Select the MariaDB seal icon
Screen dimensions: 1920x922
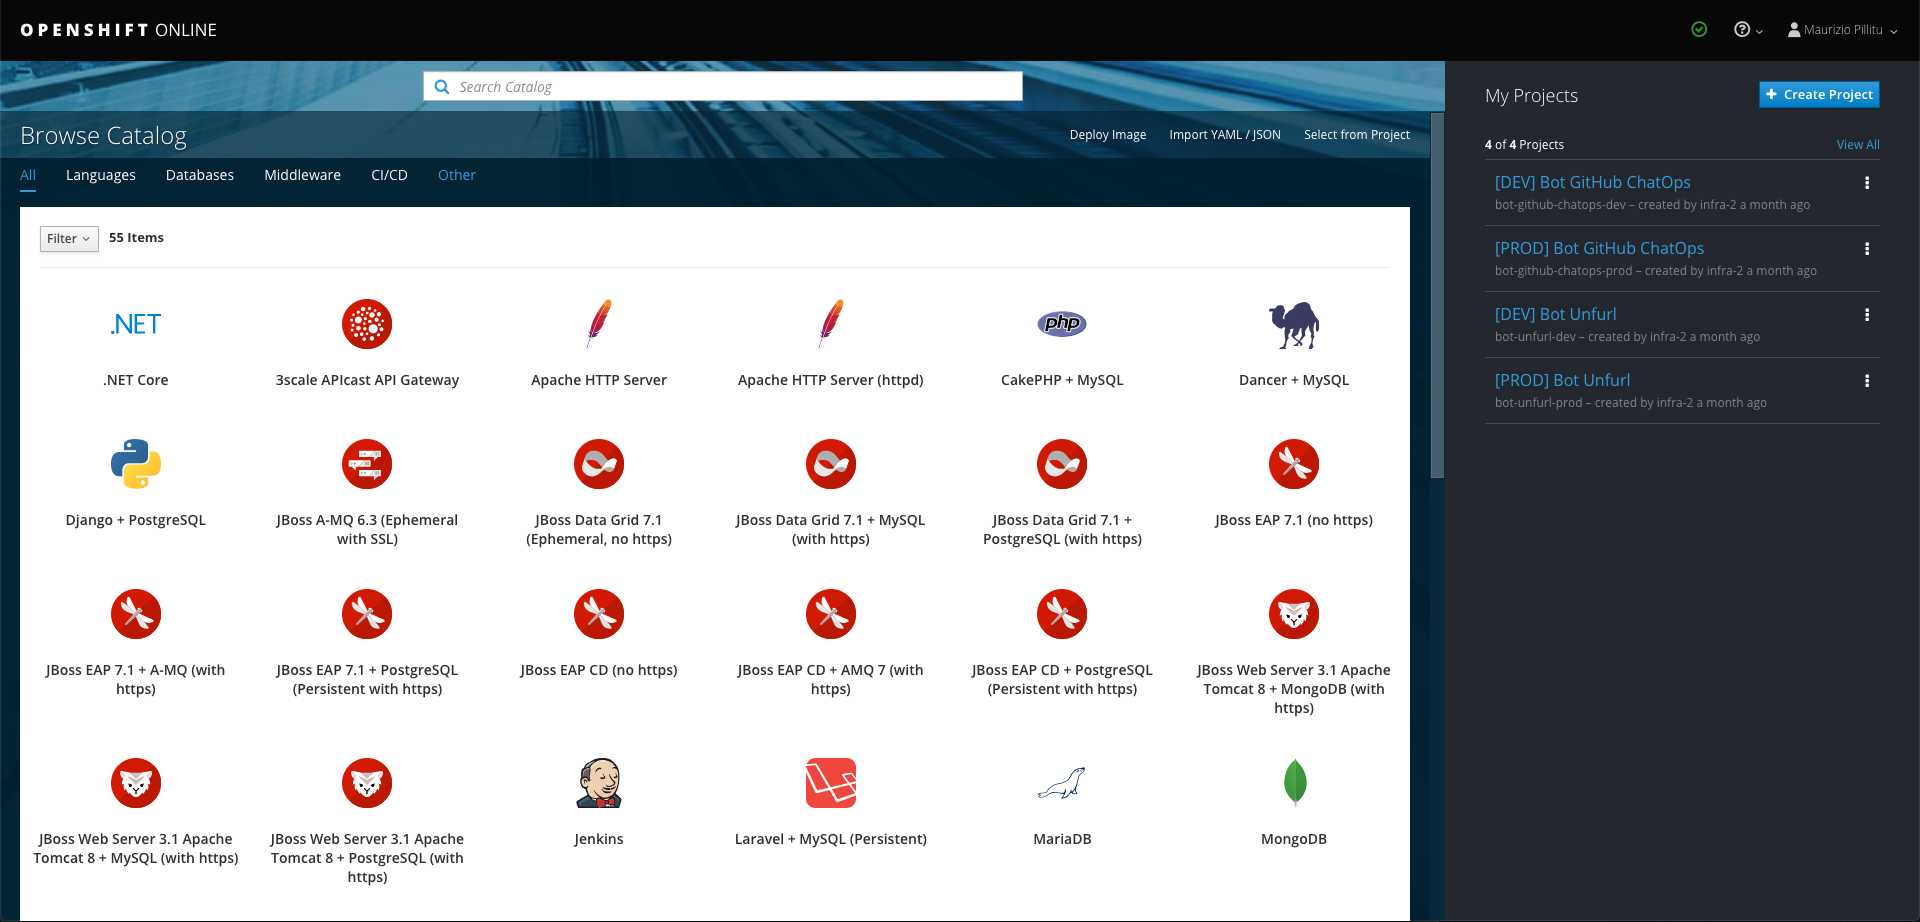click(x=1061, y=782)
